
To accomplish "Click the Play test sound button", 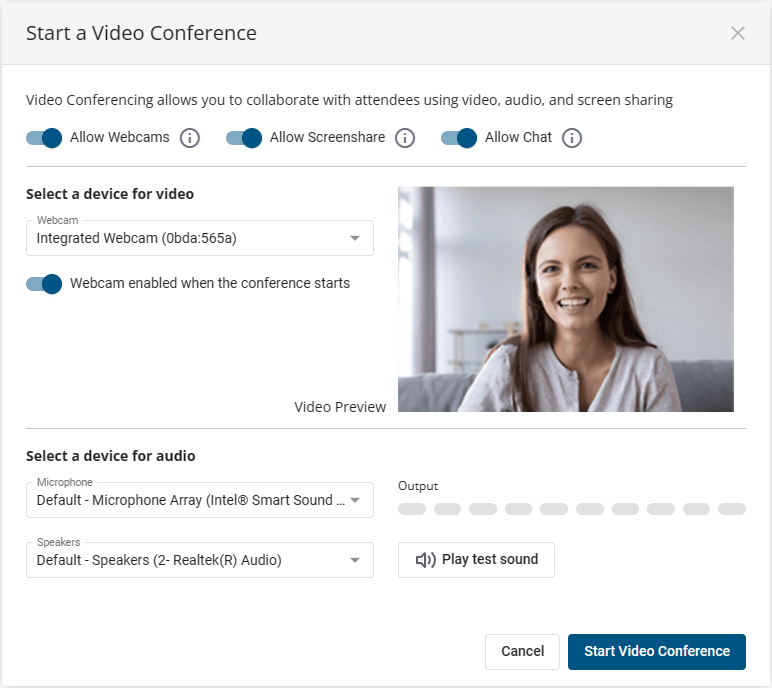I will point(476,559).
